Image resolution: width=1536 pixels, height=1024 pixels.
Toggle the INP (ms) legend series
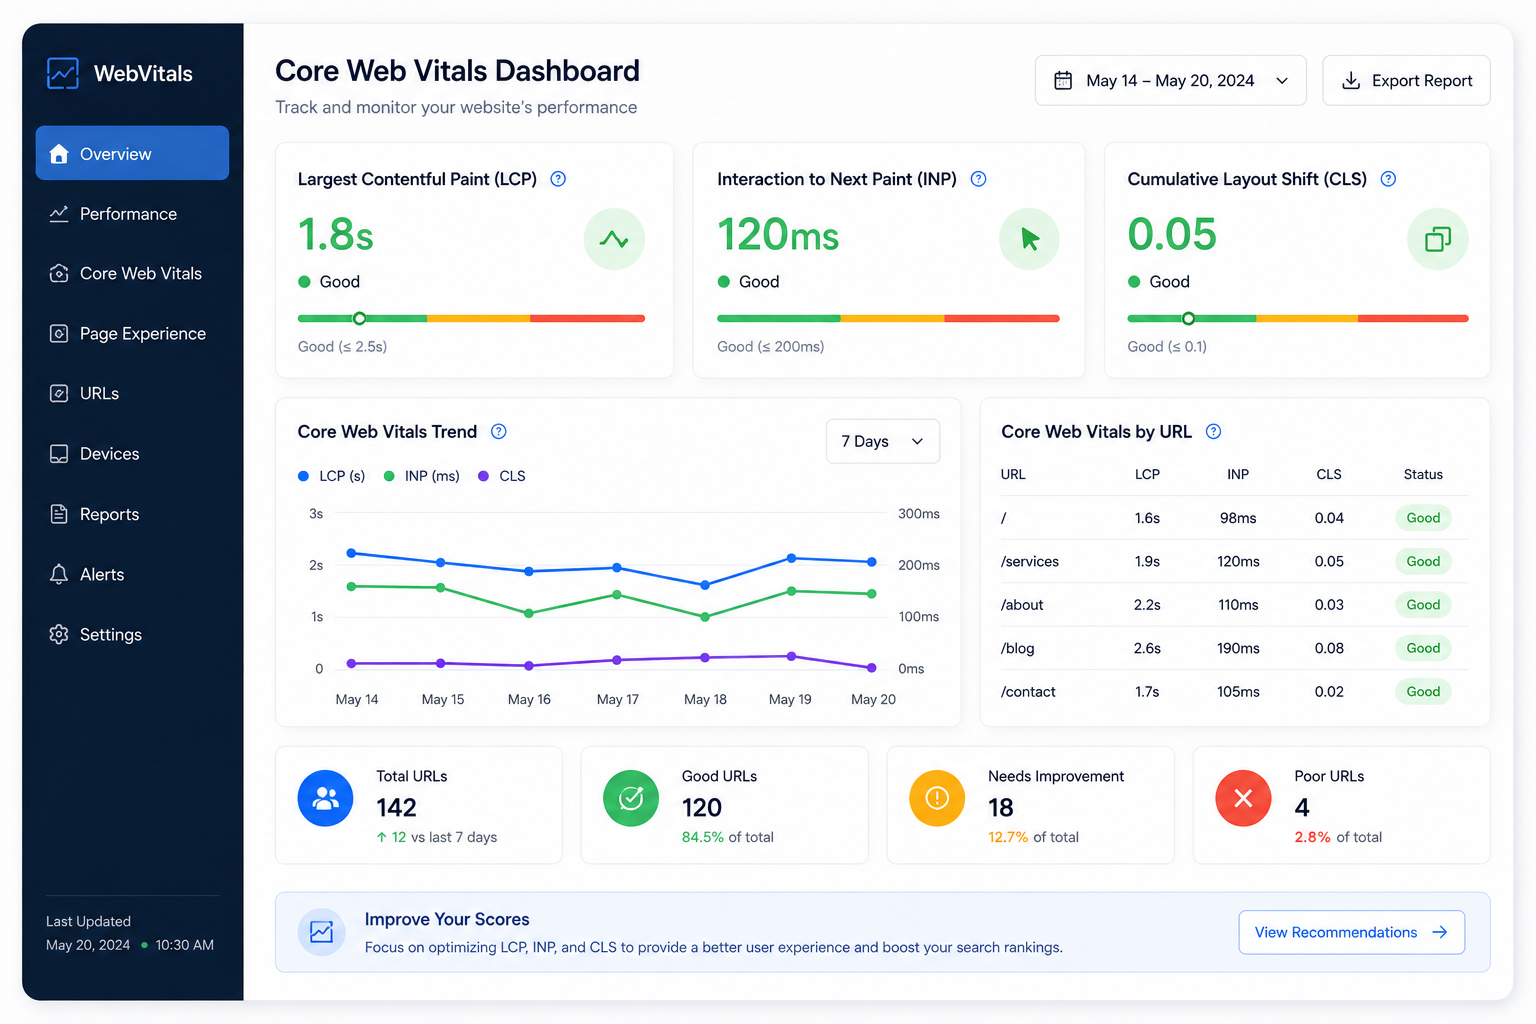click(x=422, y=476)
